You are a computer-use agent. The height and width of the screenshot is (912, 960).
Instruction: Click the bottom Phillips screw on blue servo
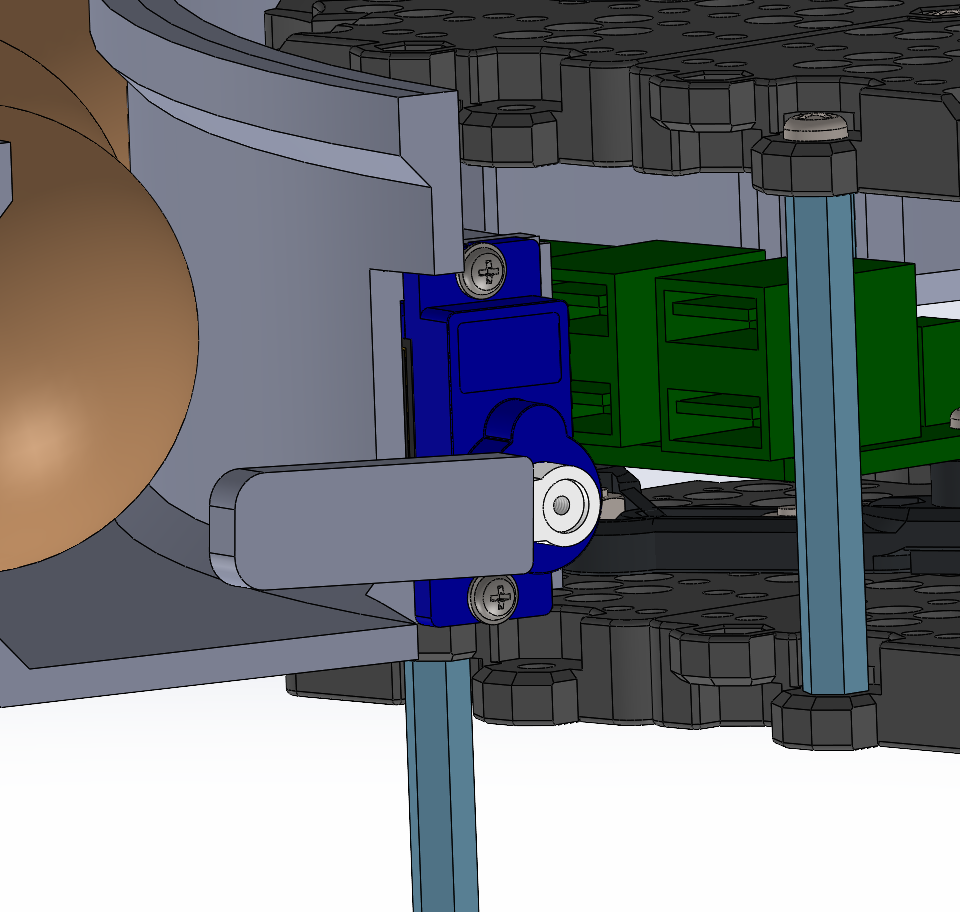pyautogui.click(x=496, y=598)
